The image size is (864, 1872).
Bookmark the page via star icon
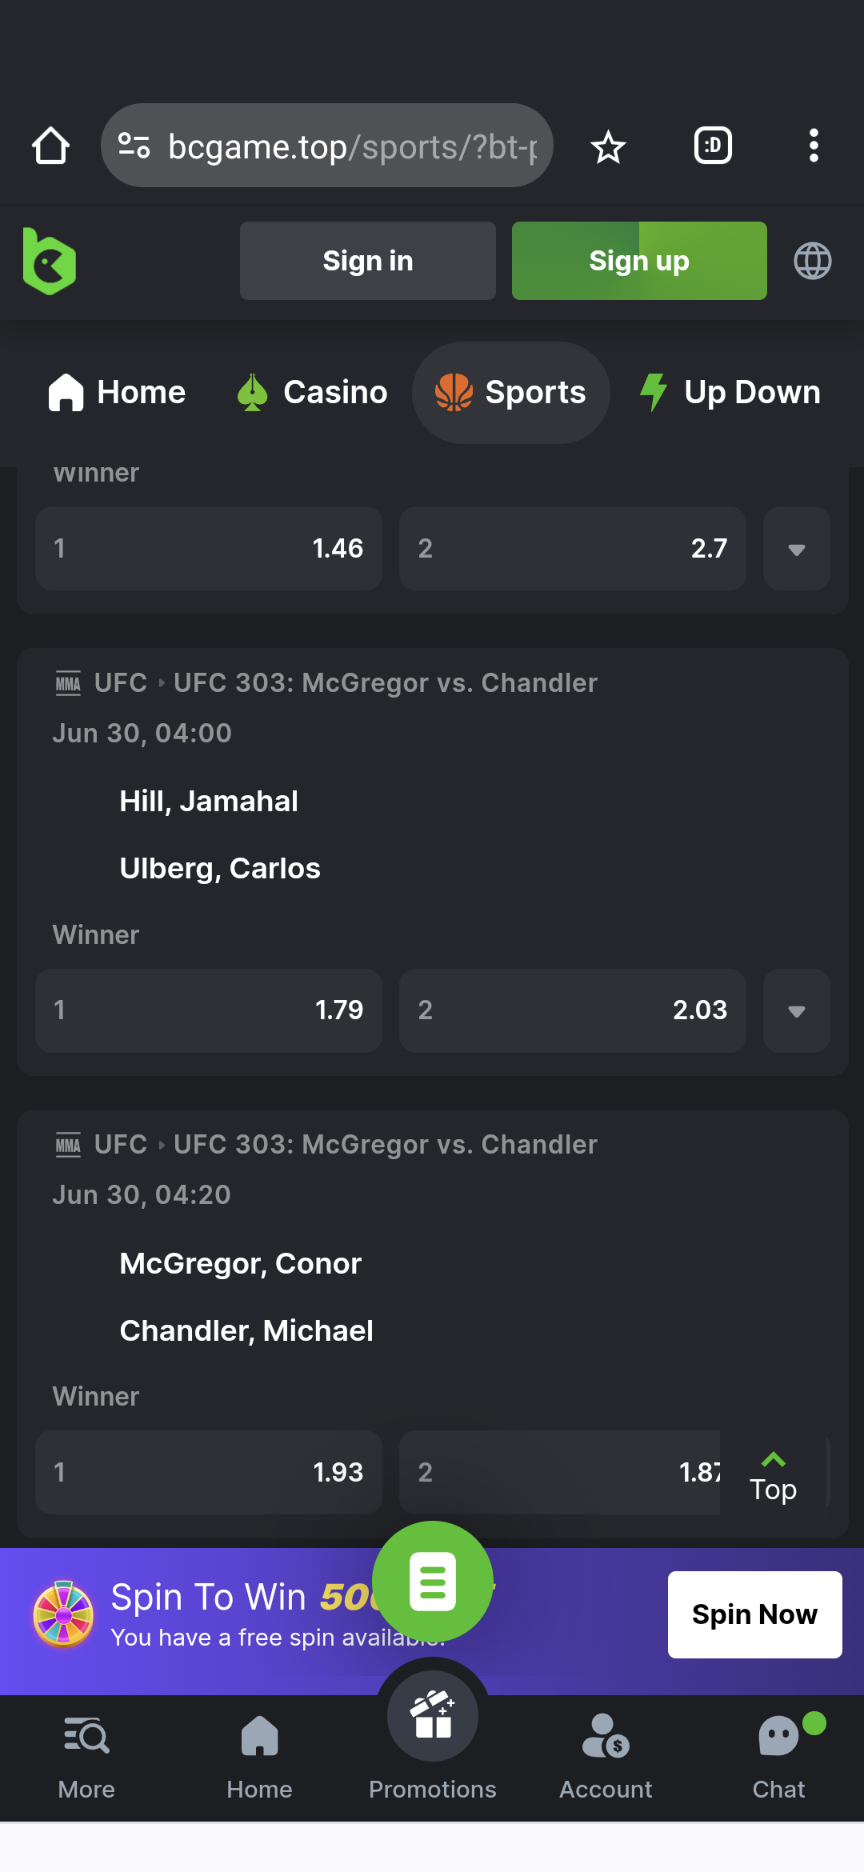[607, 146]
